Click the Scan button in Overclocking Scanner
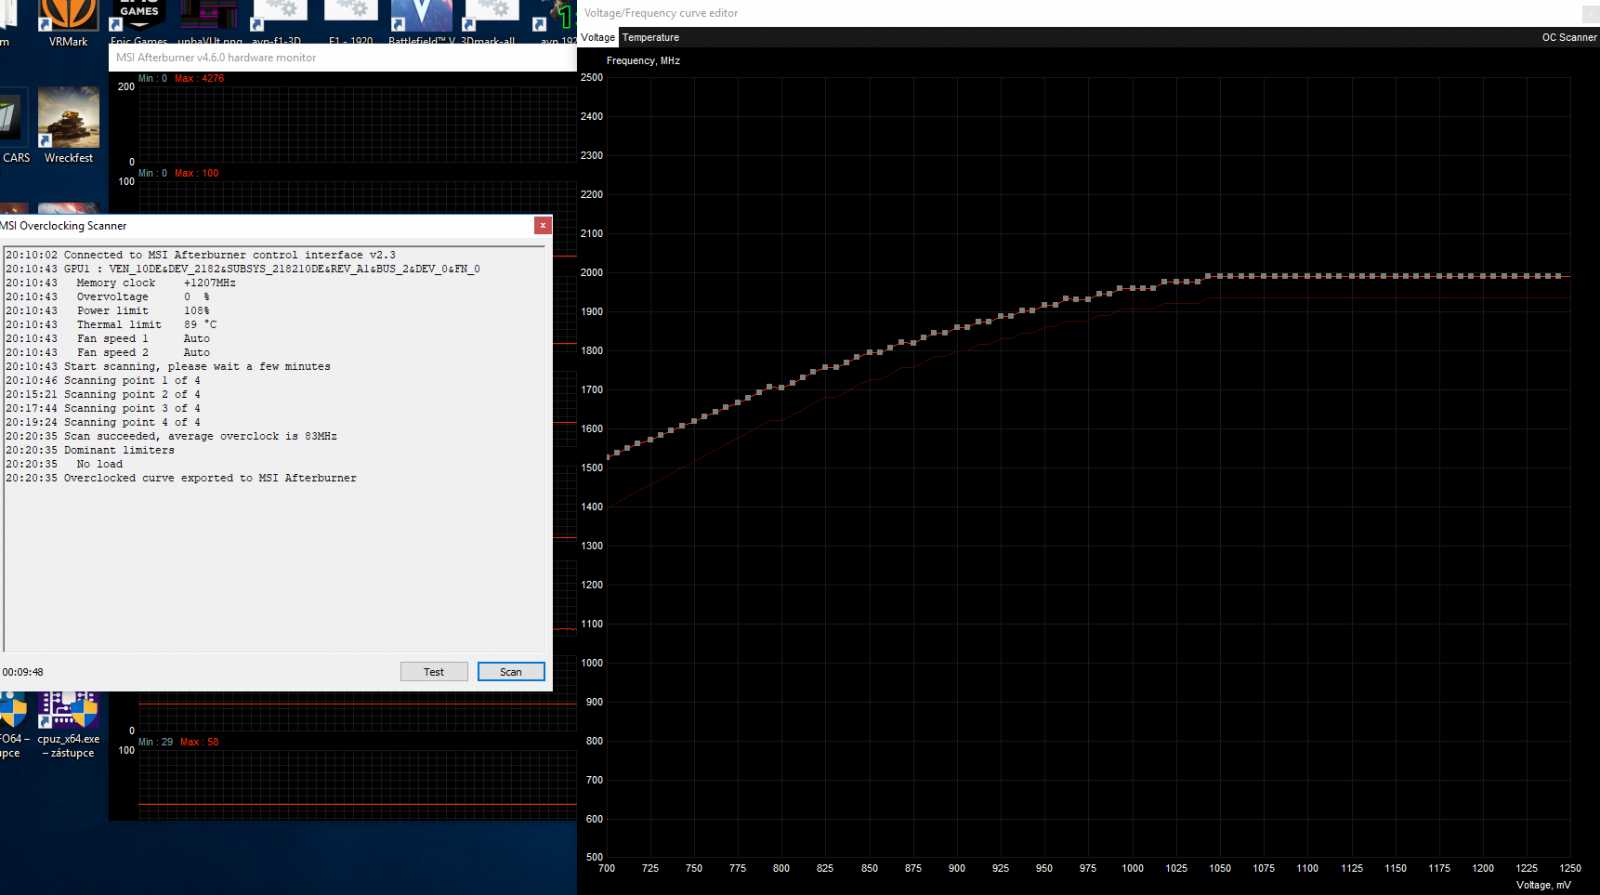The height and width of the screenshot is (895, 1600). click(x=511, y=672)
